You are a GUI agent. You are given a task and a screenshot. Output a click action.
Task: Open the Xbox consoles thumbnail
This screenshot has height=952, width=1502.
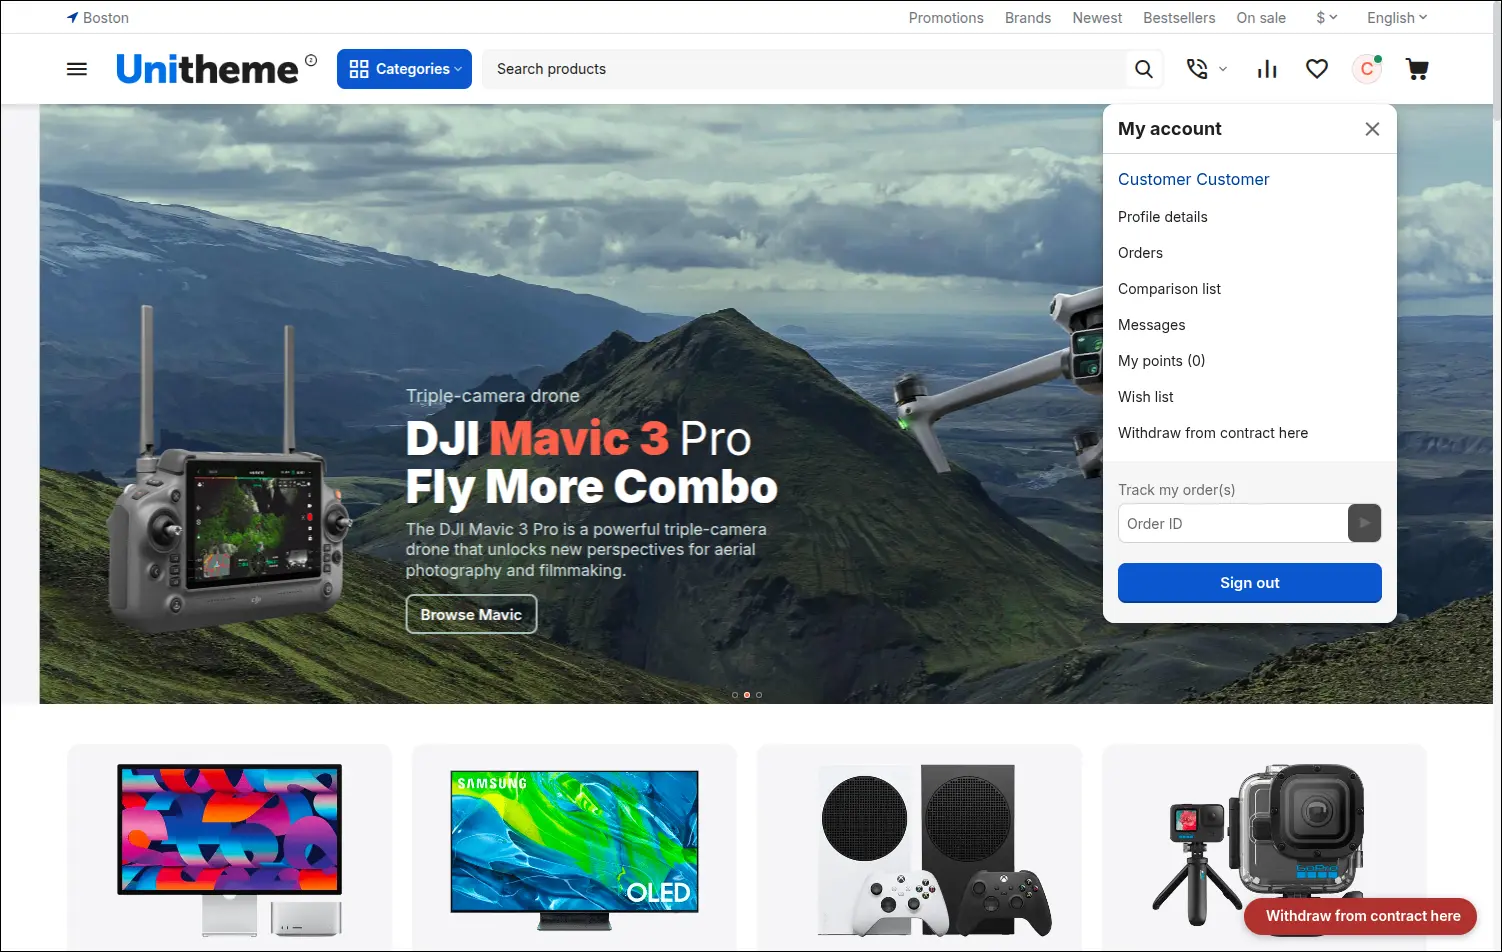click(935, 850)
